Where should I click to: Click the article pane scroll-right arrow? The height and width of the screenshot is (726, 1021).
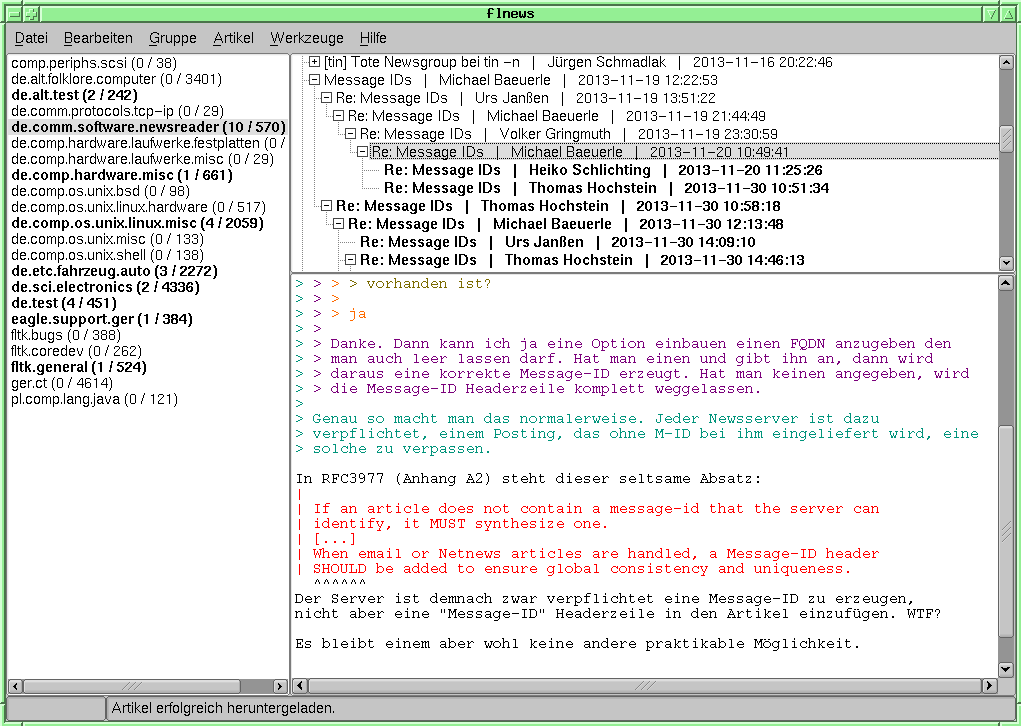click(x=990, y=686)
